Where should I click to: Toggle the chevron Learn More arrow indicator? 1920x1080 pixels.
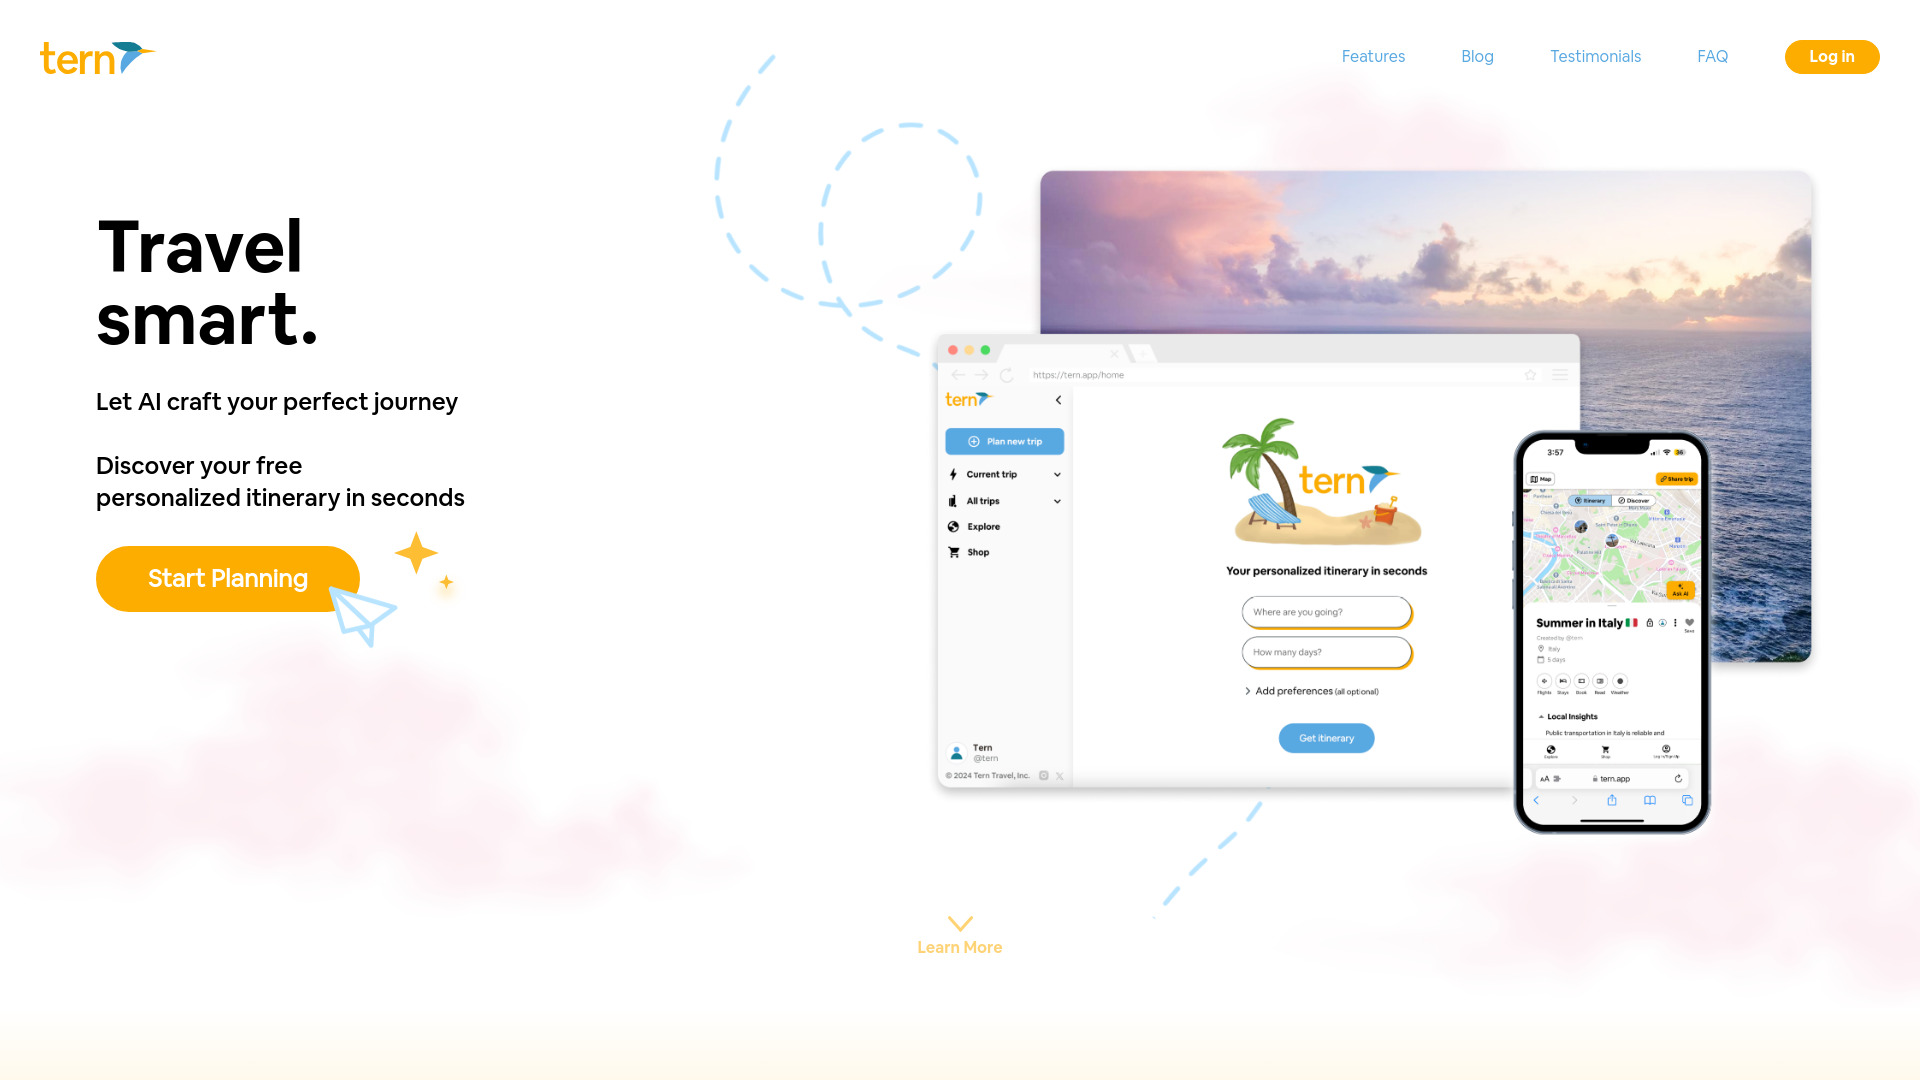pos(960,923)
